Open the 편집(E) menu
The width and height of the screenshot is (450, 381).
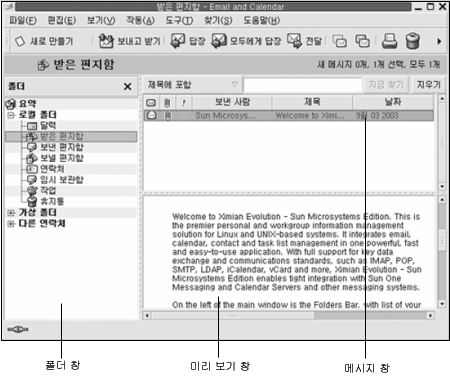[x=62, y=21]
